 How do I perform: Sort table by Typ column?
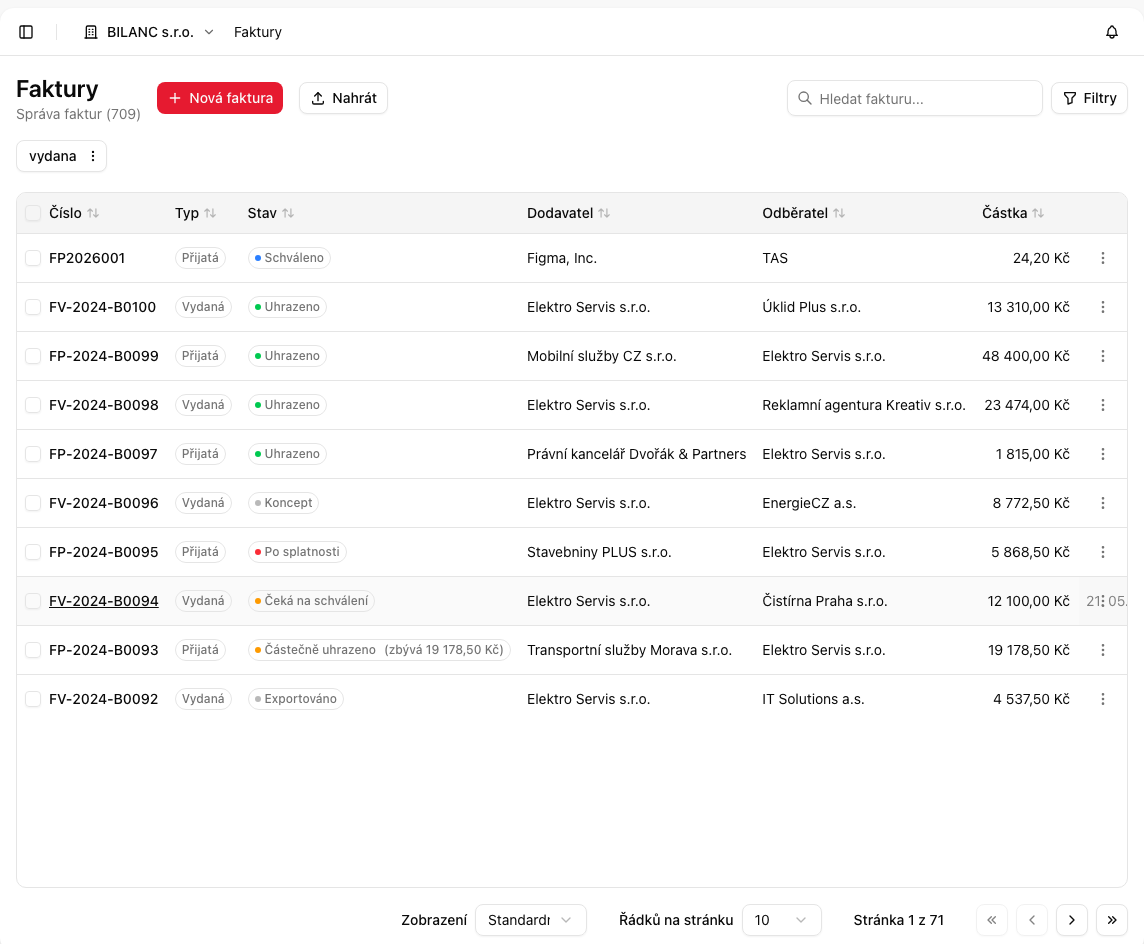[196, 213]
